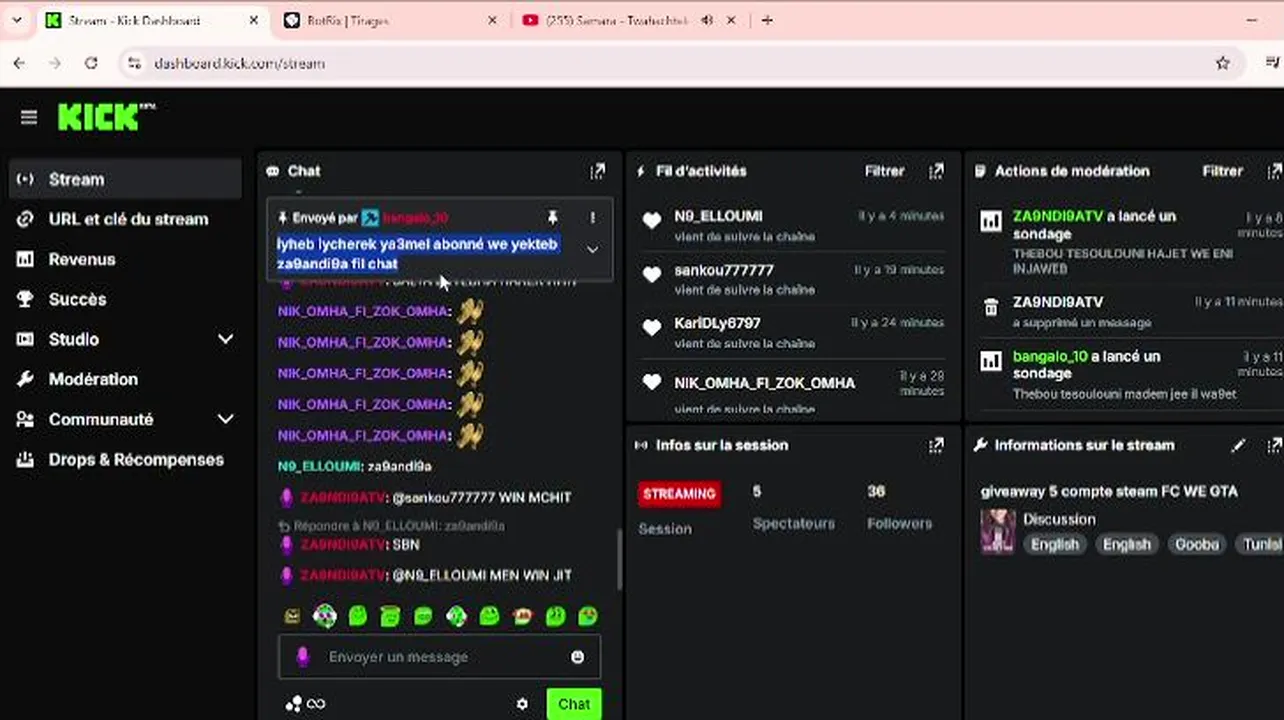The image size is (1284, 720).
Task: Click KarlDLy6797 in the activity feed
Action: (x=718, y=323)
